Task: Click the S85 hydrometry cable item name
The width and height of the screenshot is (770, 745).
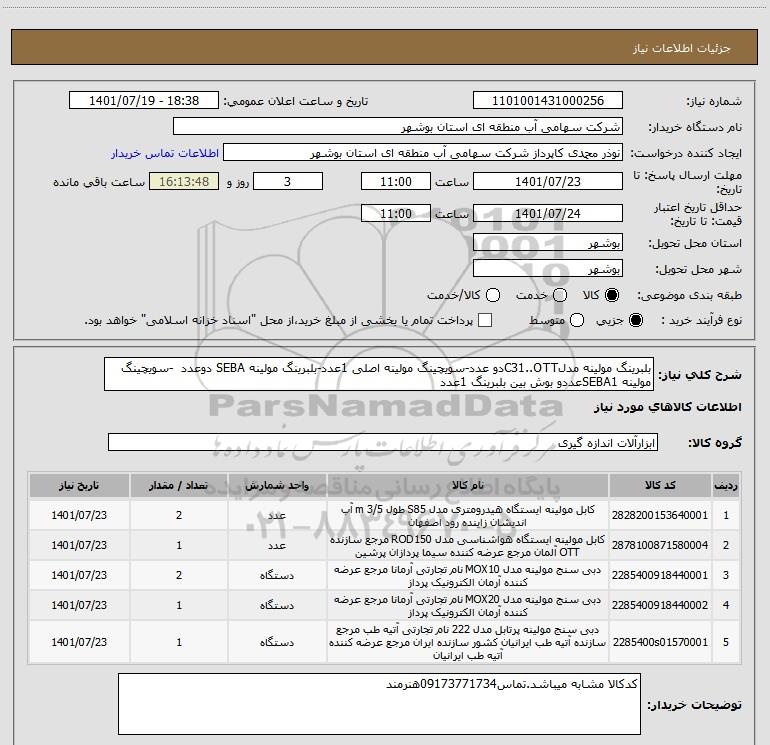Action: point(468,516)
